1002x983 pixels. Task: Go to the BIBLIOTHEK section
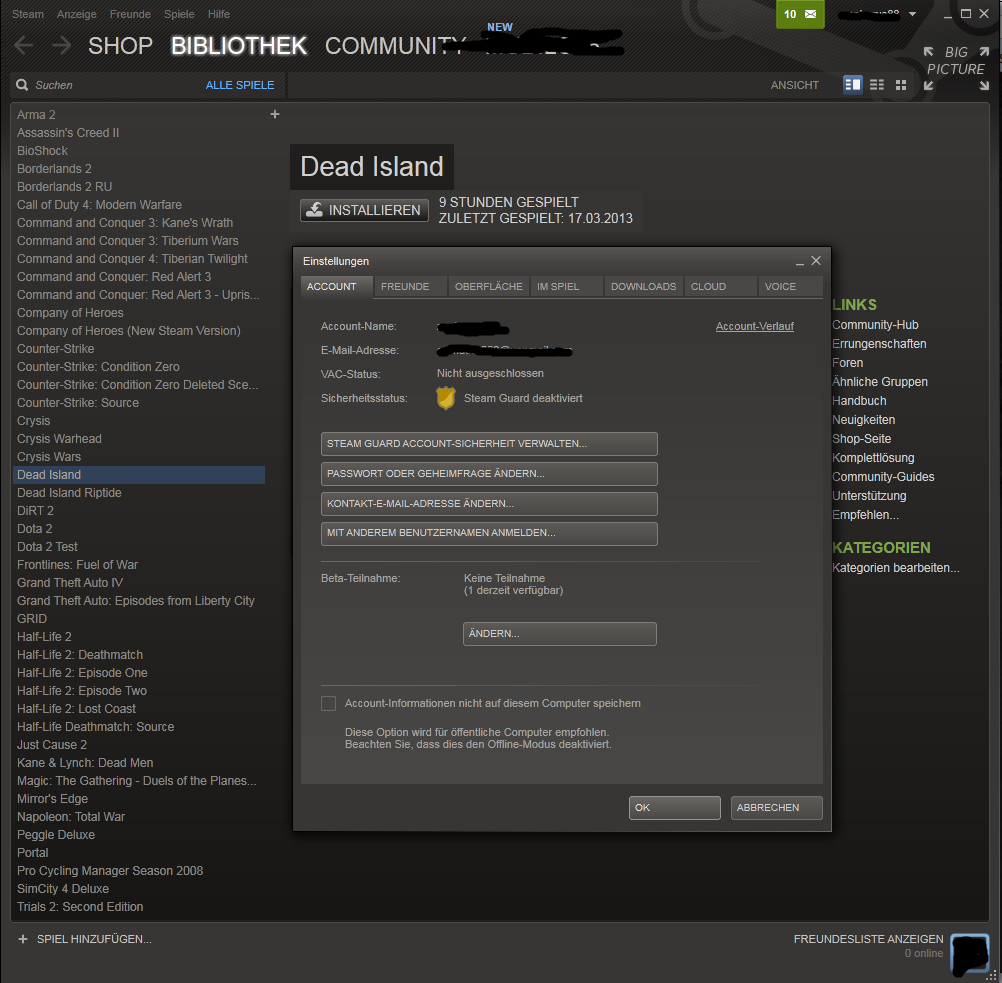(x=239, y=46)
